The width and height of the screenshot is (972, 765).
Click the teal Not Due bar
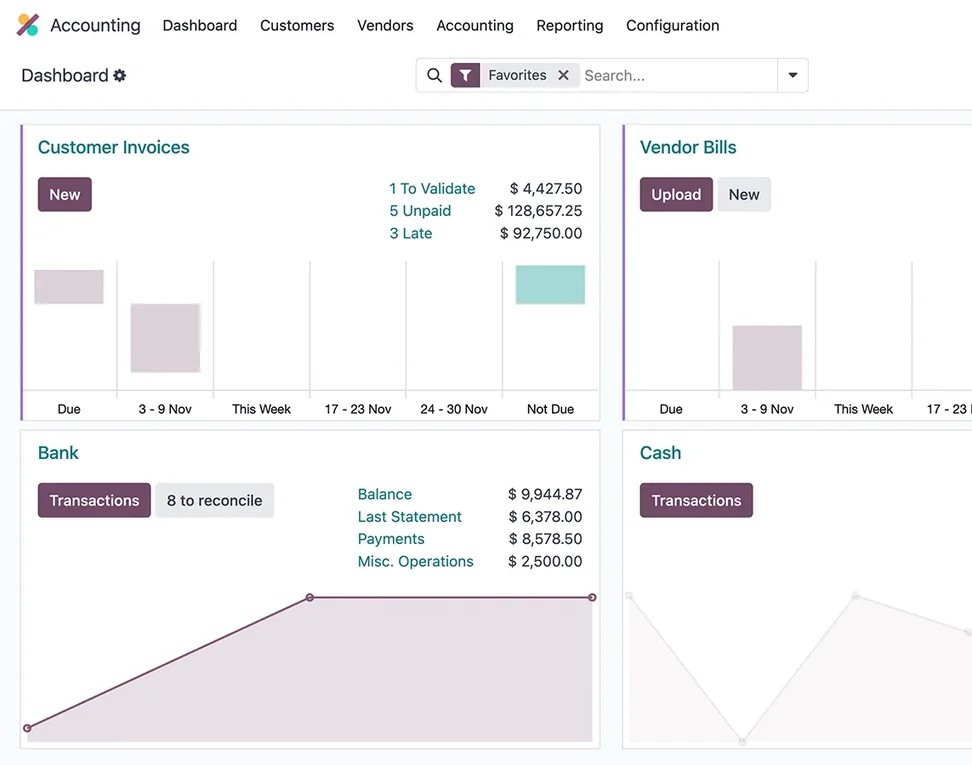(x=550, y=285)
